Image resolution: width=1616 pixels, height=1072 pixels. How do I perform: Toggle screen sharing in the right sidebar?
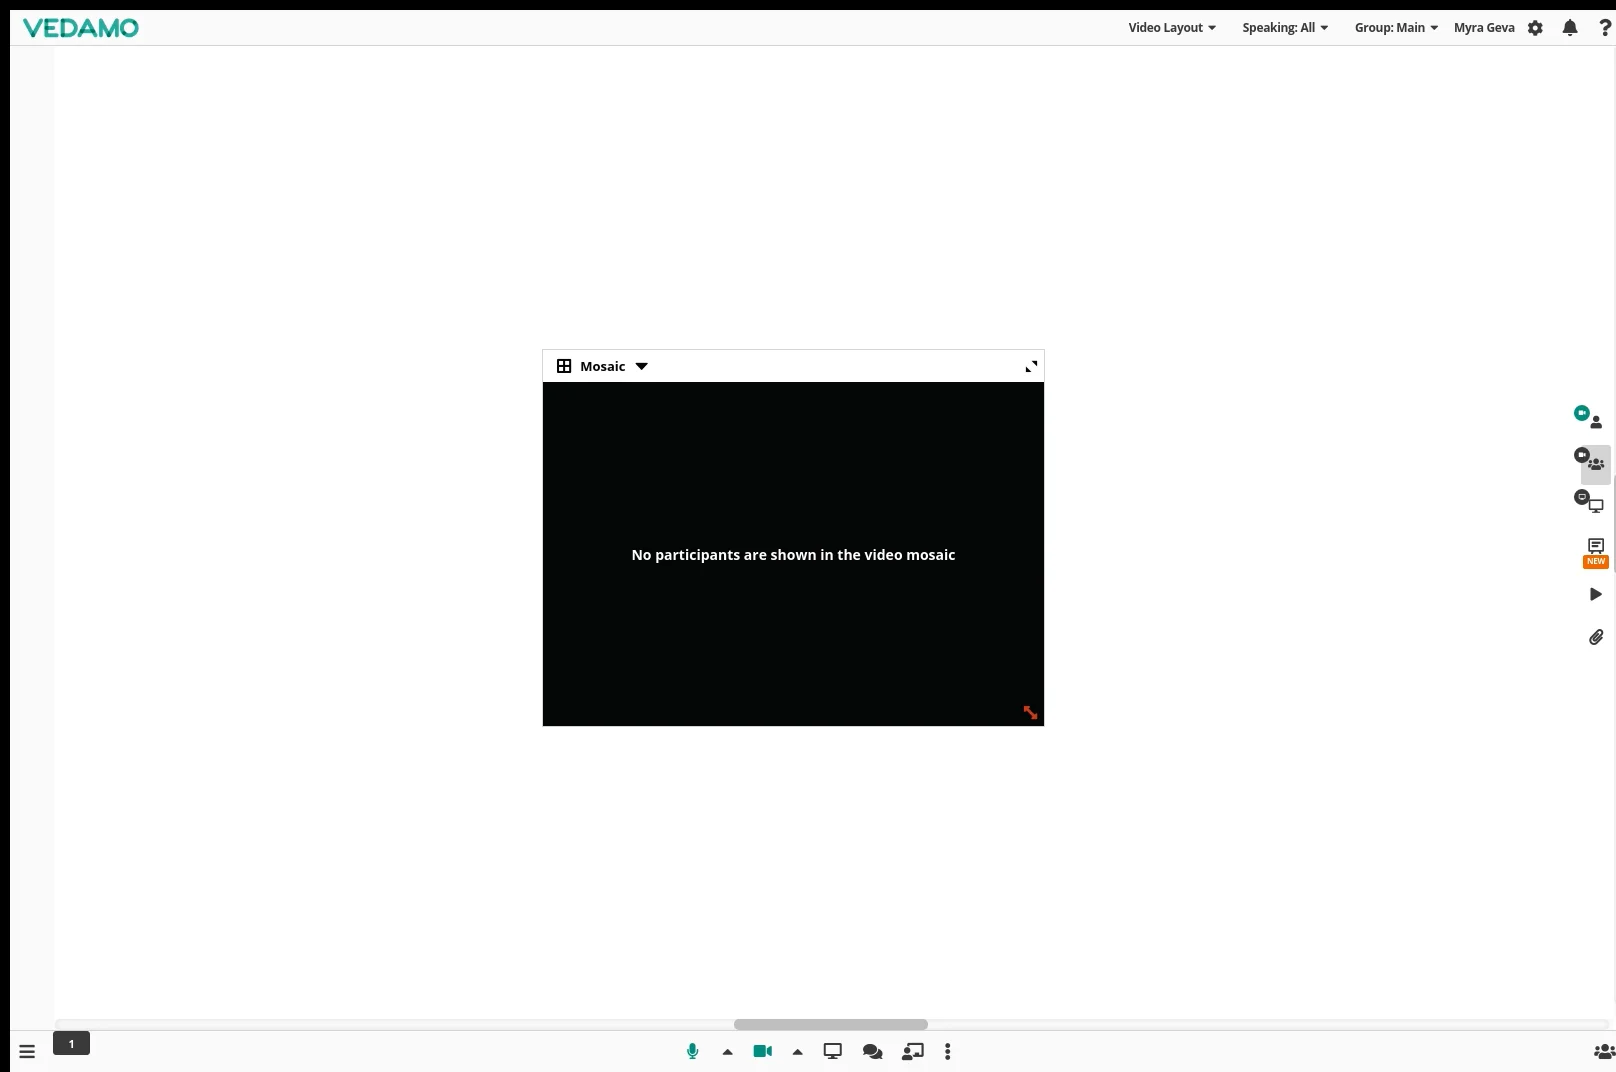[x=1589, y=502]
